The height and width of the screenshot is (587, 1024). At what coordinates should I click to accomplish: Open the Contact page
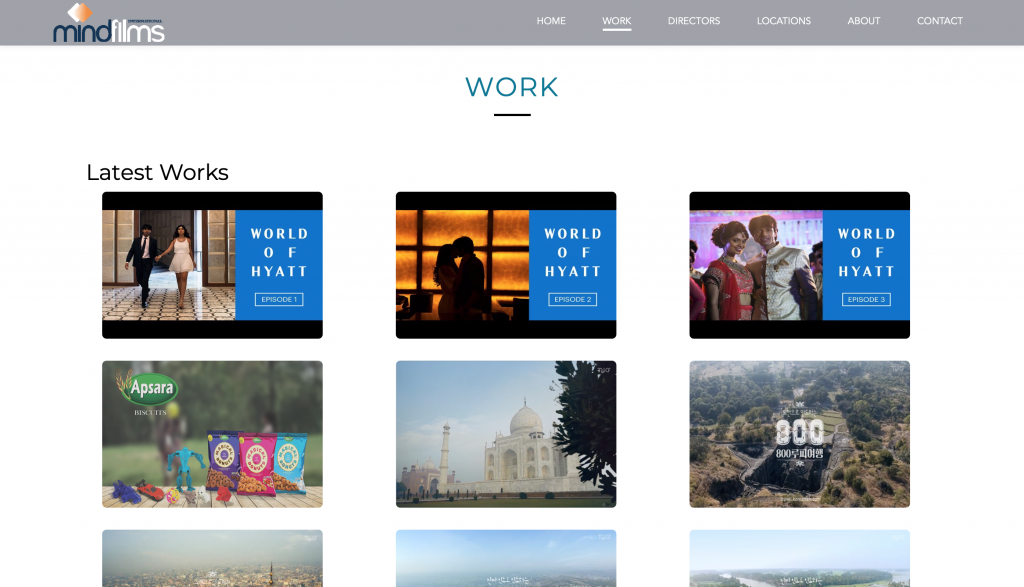pos(940,21)
